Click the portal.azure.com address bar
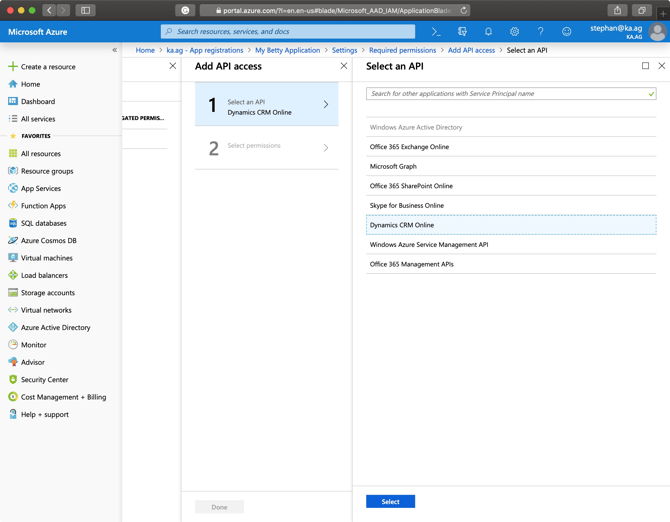Viewport: 670px width, 522px height. (335, 10)
